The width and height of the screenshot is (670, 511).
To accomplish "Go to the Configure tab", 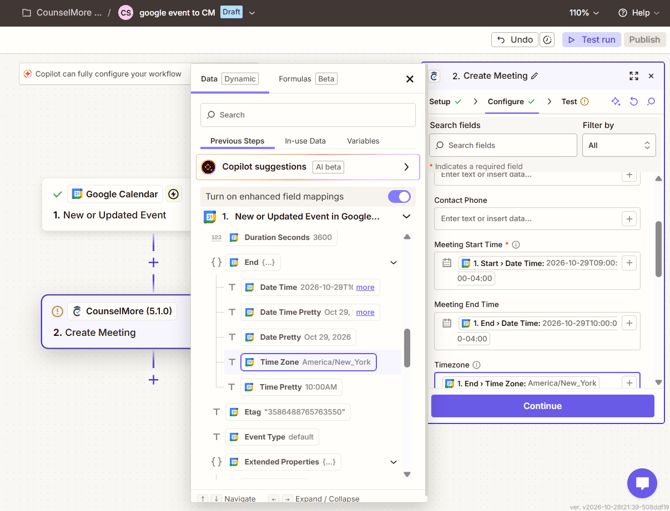I will pos(511,102).
